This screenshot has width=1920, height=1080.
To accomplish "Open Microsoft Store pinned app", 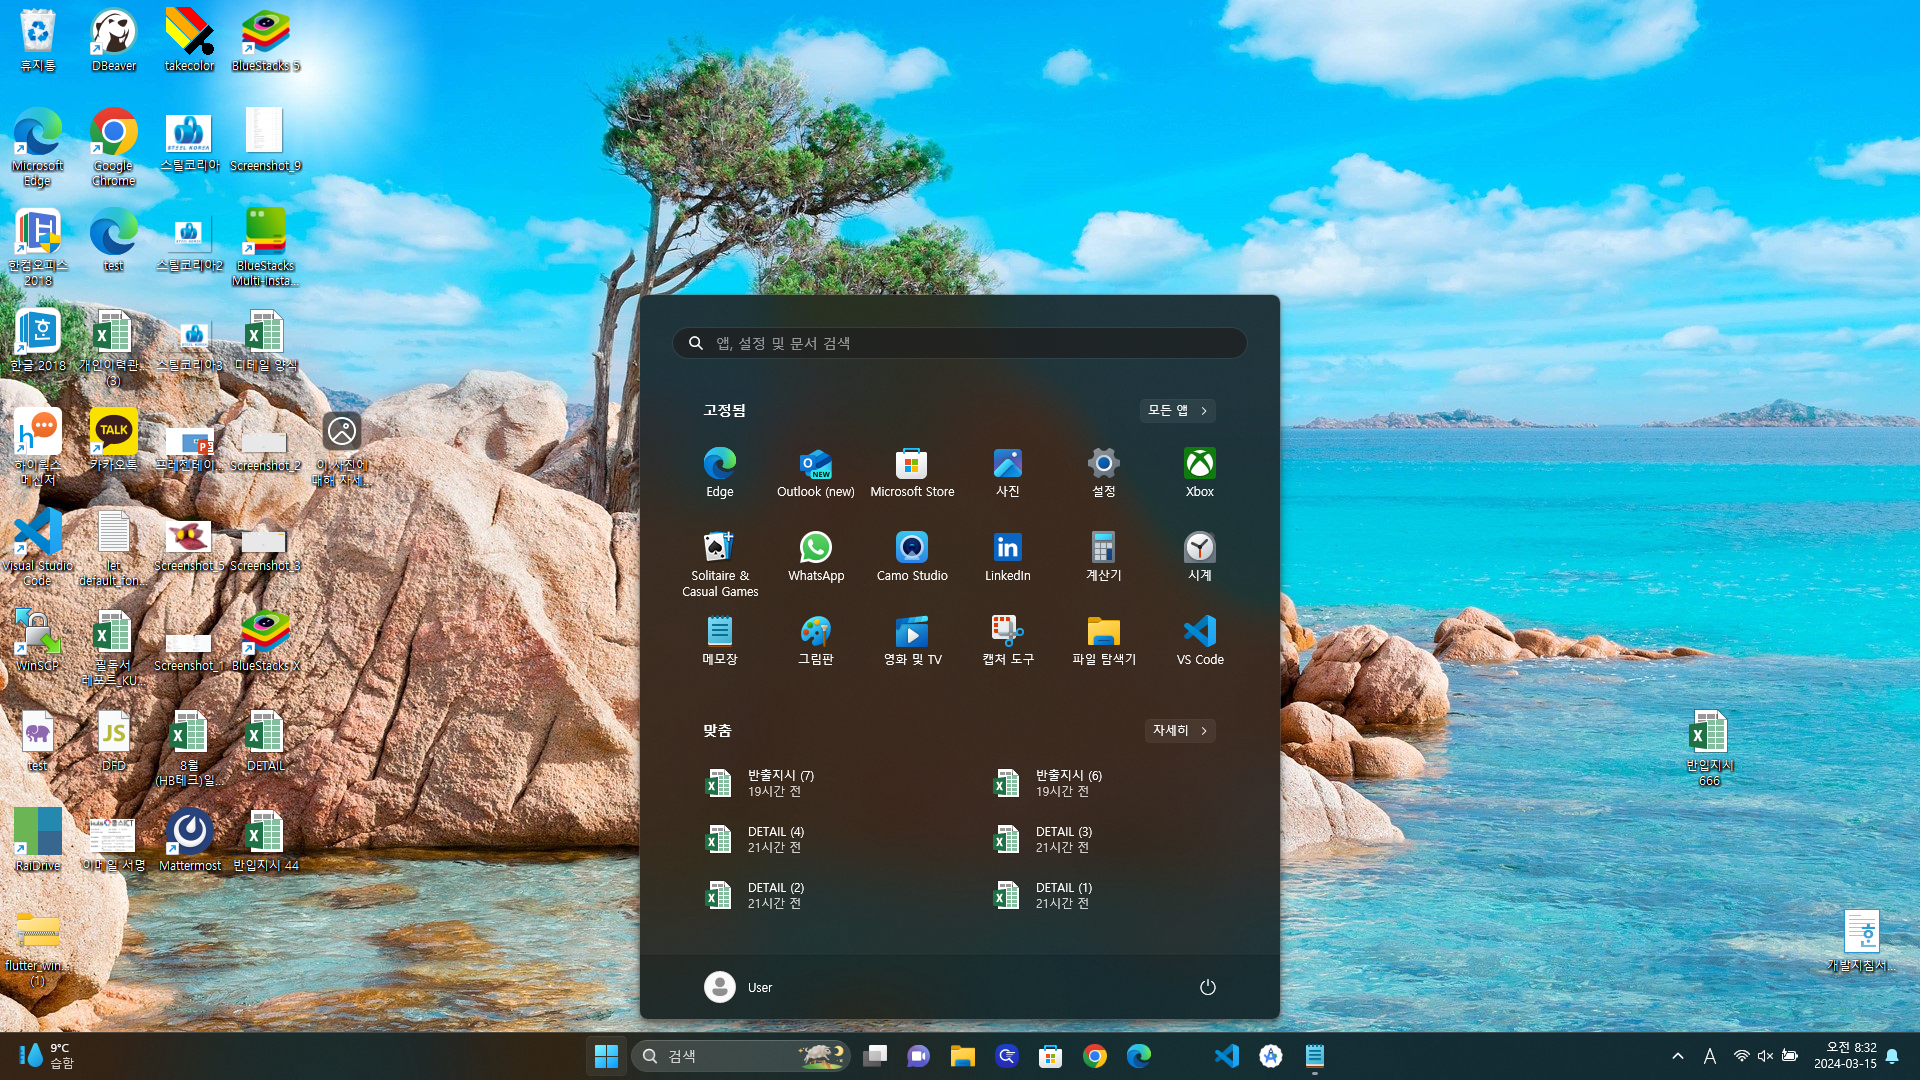I will pos(912,472).
